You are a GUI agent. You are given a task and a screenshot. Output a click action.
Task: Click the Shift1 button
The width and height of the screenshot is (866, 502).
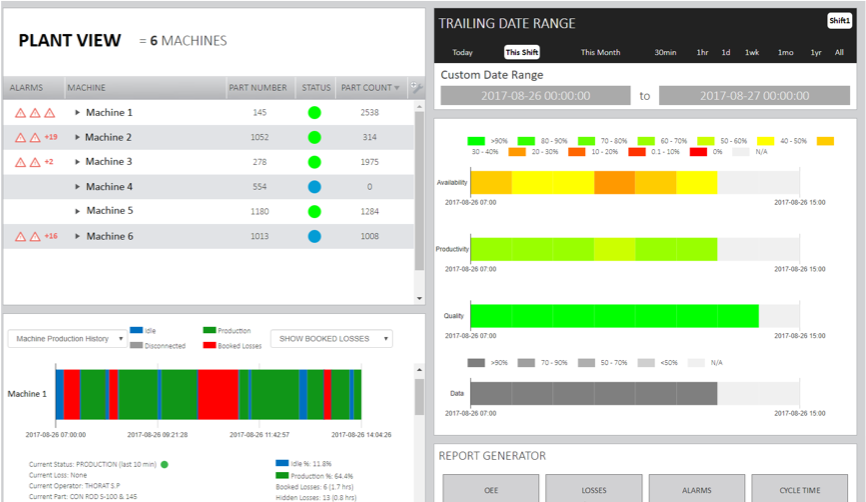tap(839, 20)
